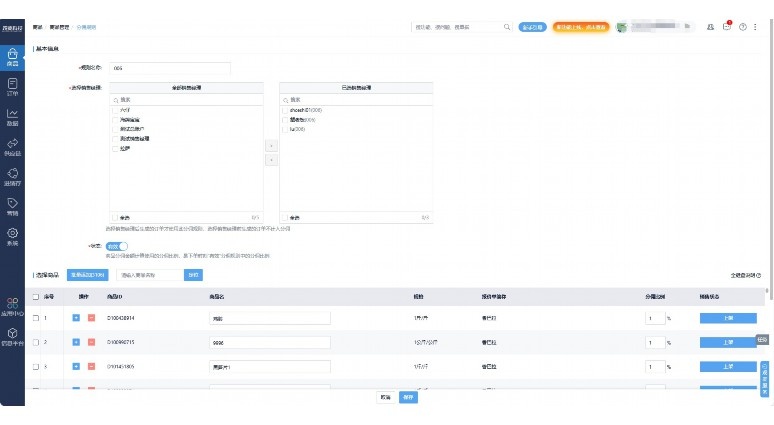
Task: Open the blue vertical side tab at right edge
Action: 765,379
